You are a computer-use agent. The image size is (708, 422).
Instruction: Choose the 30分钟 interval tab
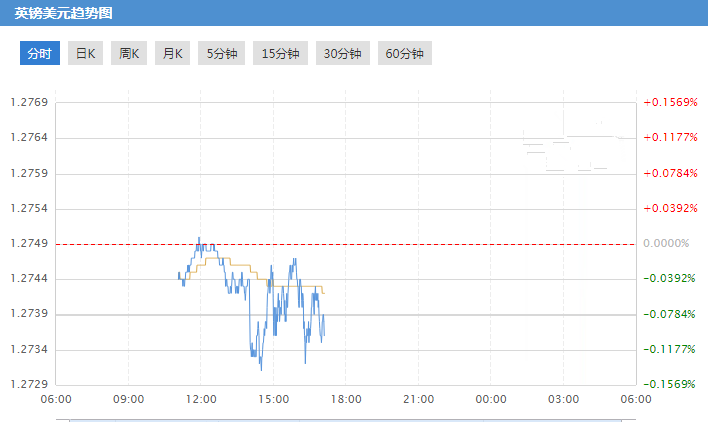pos(342,54)
